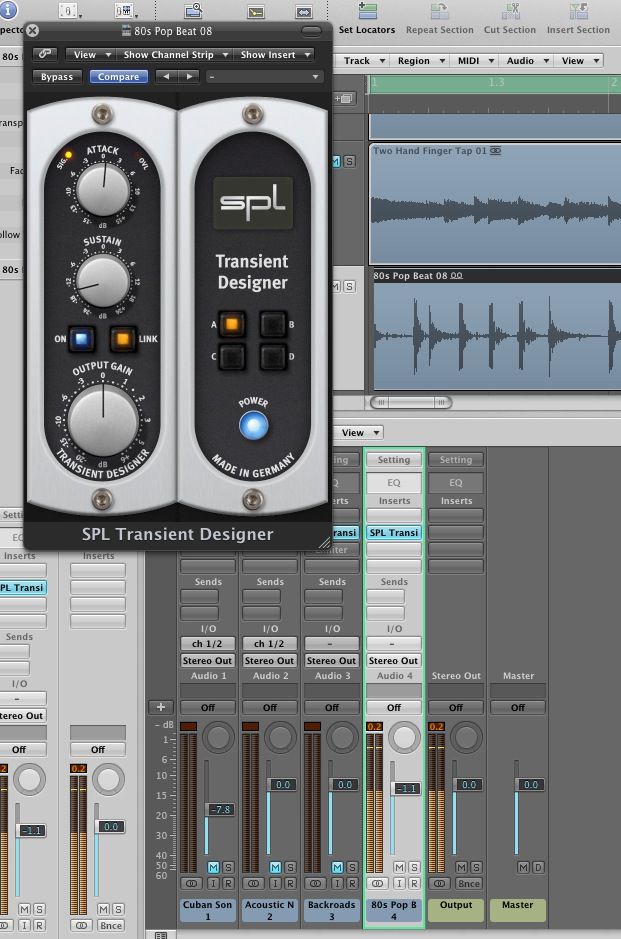Image resolution: width=621 pixels, height=939 pixels.
Task: Open the mixer View menu
Action: pos(359,432)
